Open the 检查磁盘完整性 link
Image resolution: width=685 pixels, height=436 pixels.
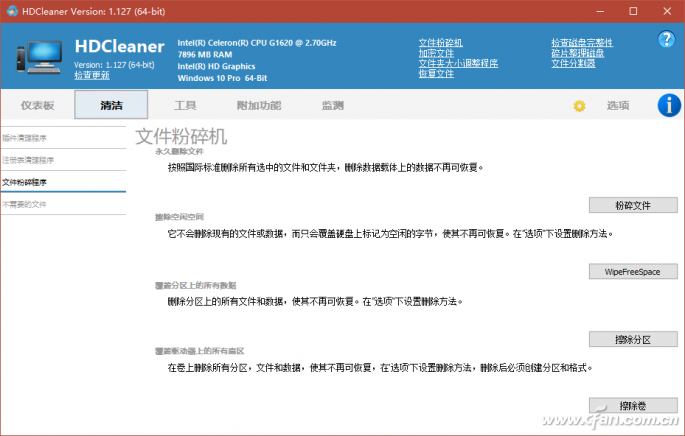tap(582, 42)
